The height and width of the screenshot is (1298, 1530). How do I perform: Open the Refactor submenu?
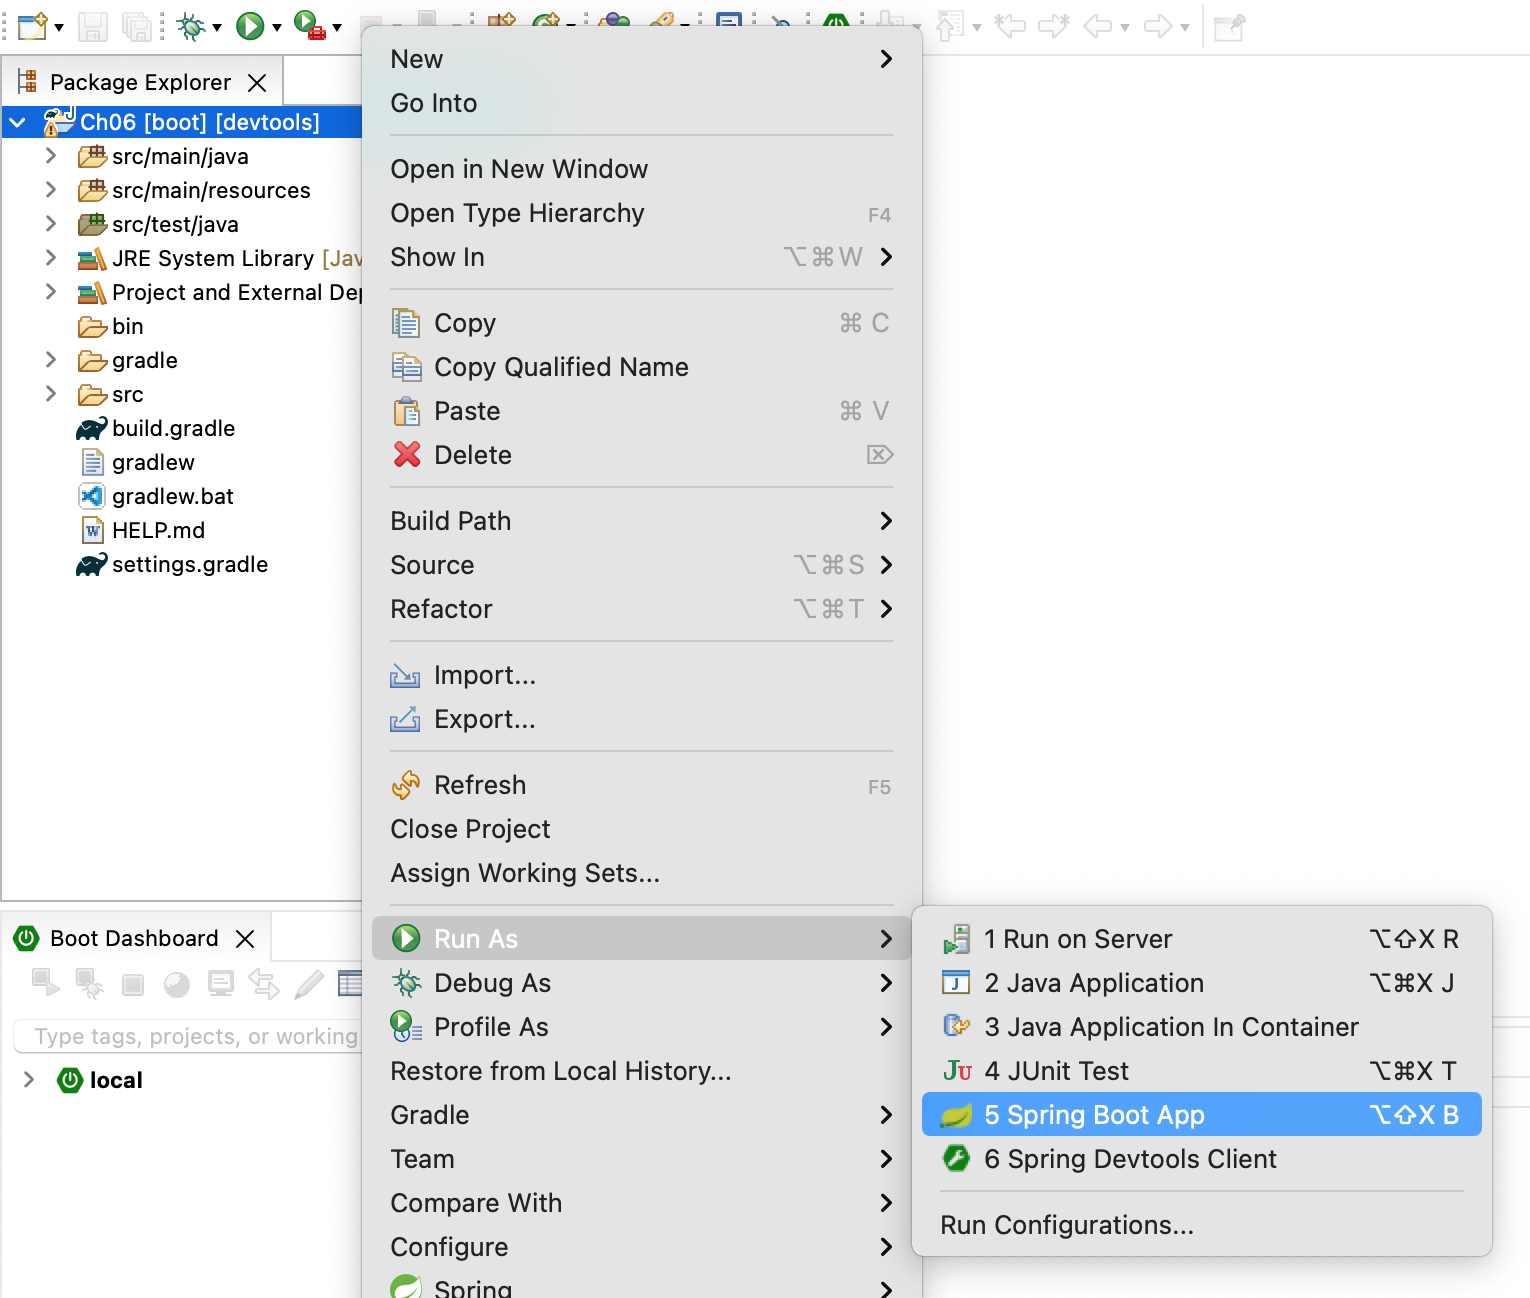point(641,609)
